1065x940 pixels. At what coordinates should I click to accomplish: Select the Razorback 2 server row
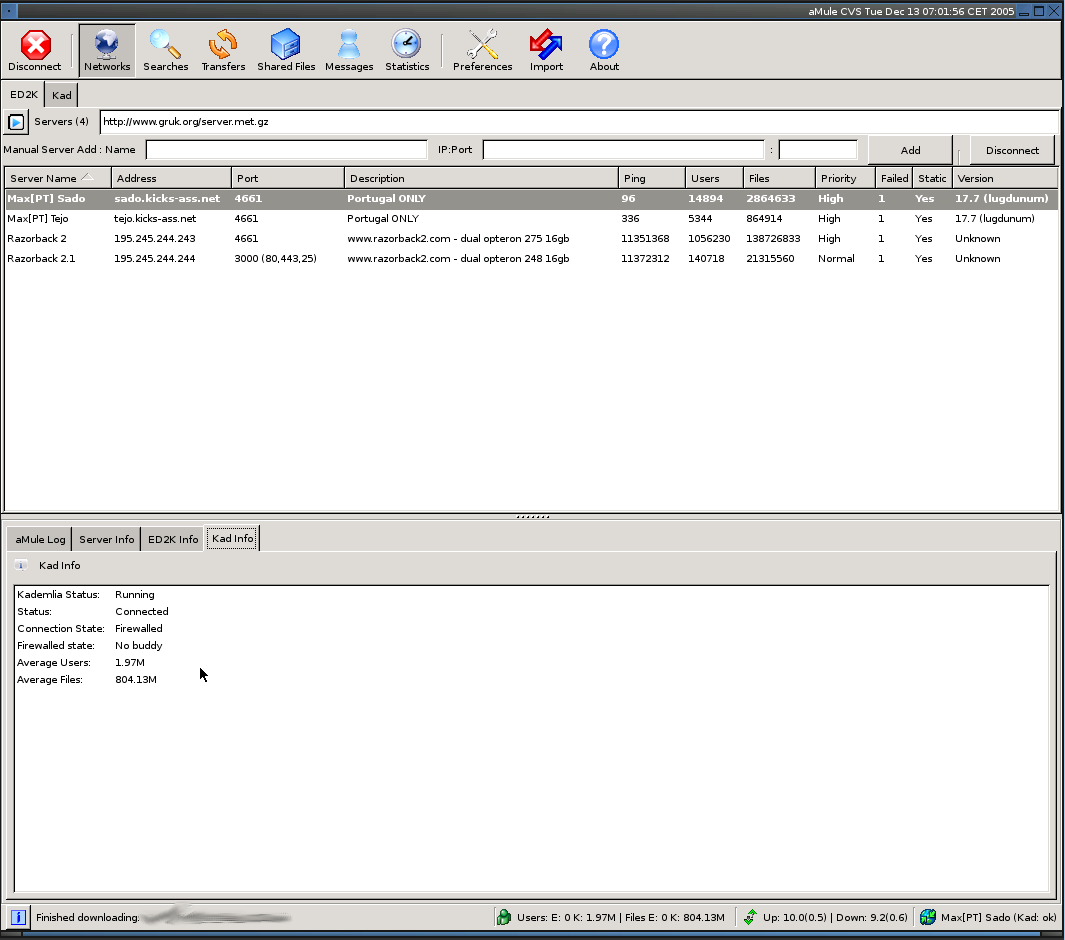click(x=36, y=239)
